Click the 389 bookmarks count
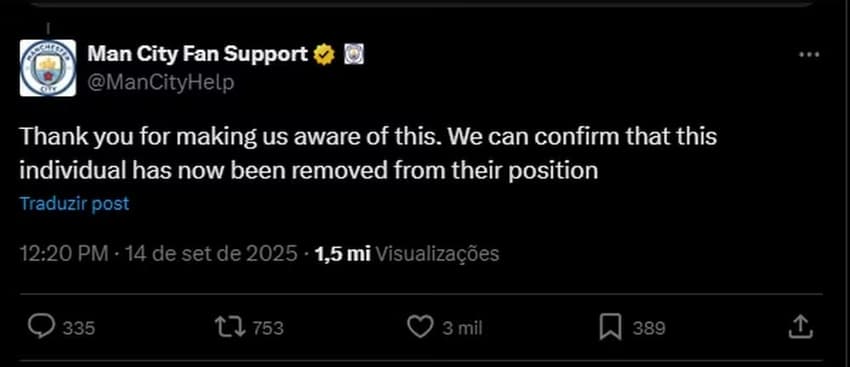850x367 pixels. click(x=649, y=328)
